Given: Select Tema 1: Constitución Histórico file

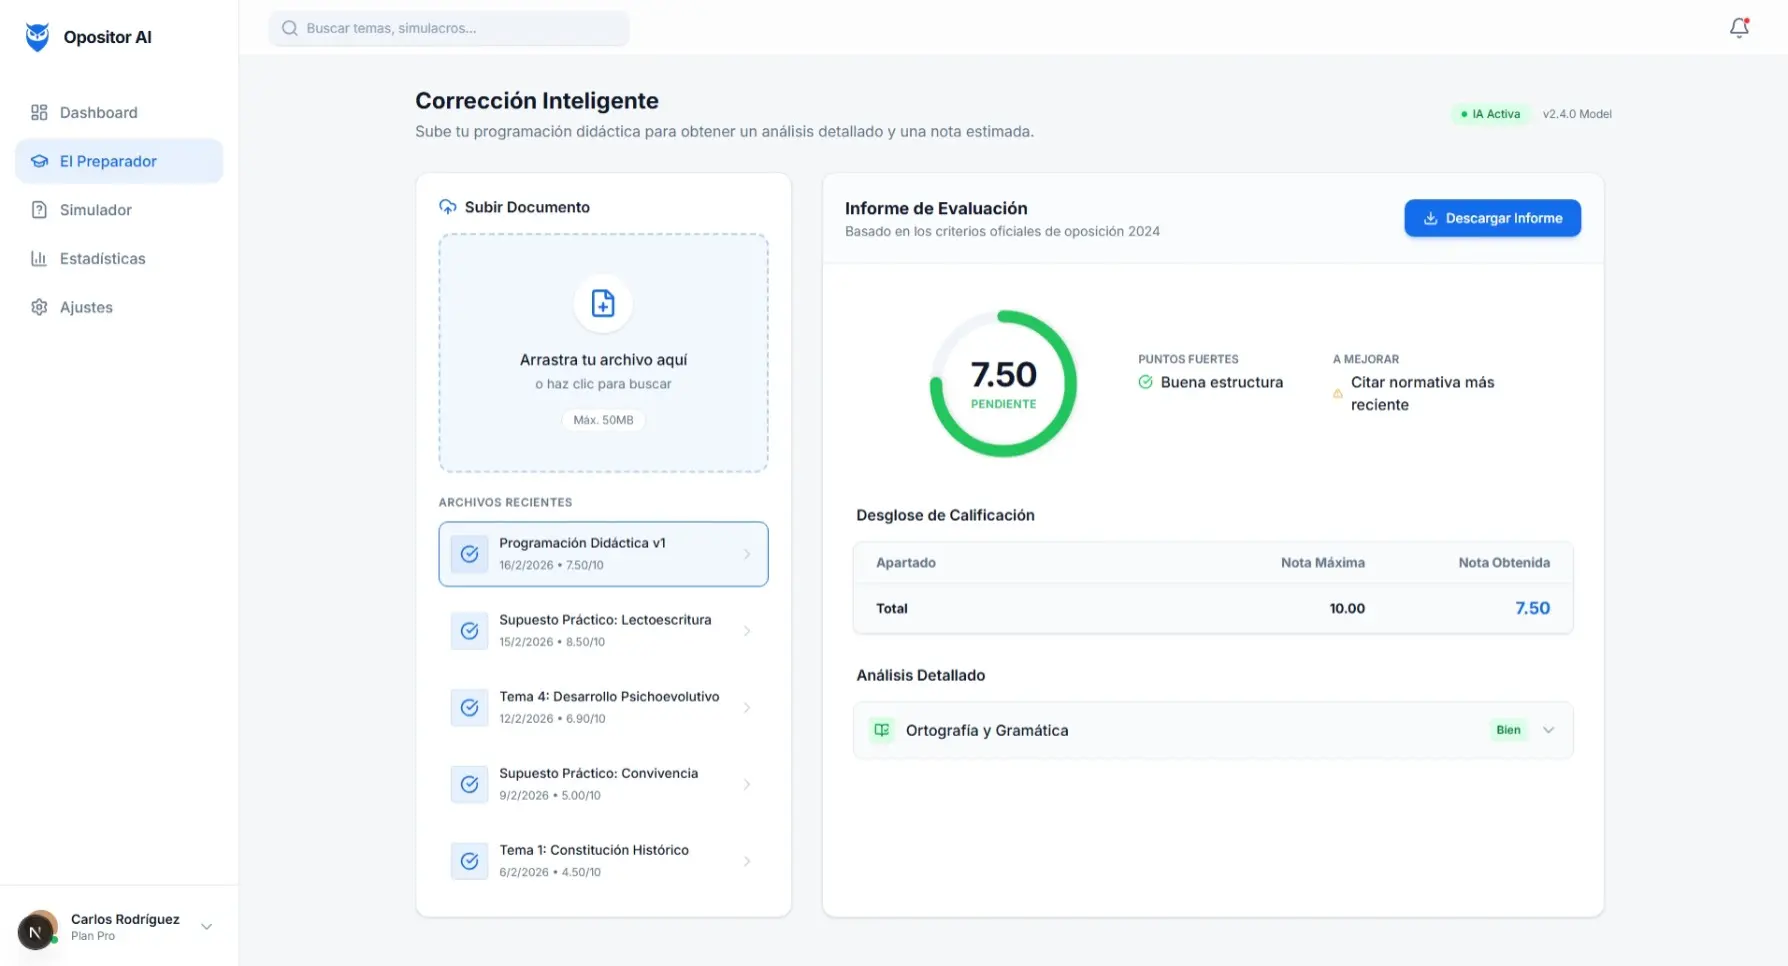Looking at the screenshot, I should pos(603,860).
